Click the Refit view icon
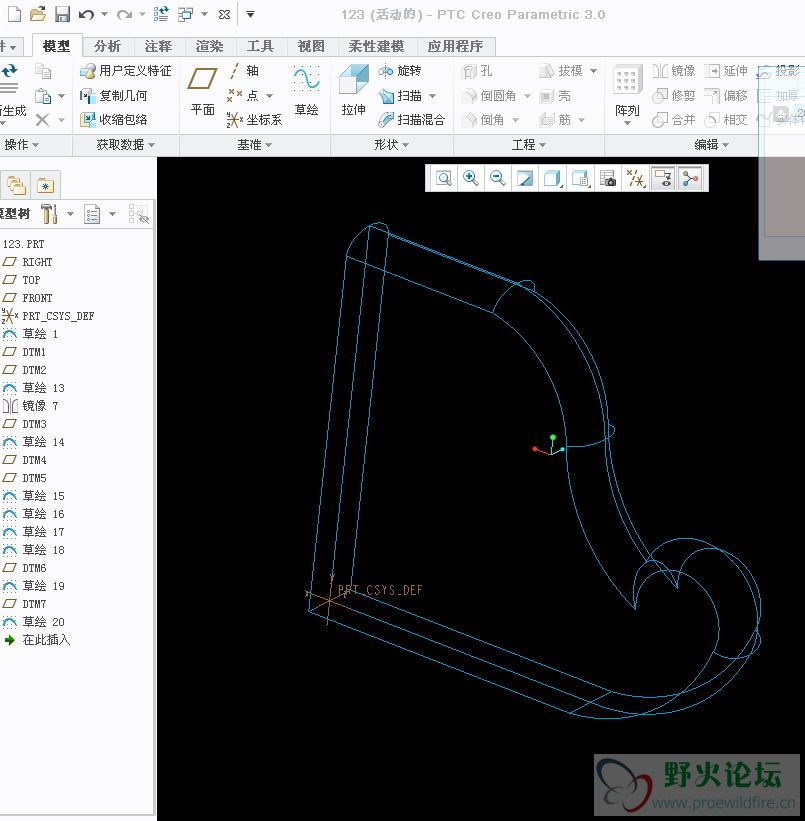The image size is (805, 821). pyautogui.click(x=444, y=179)
